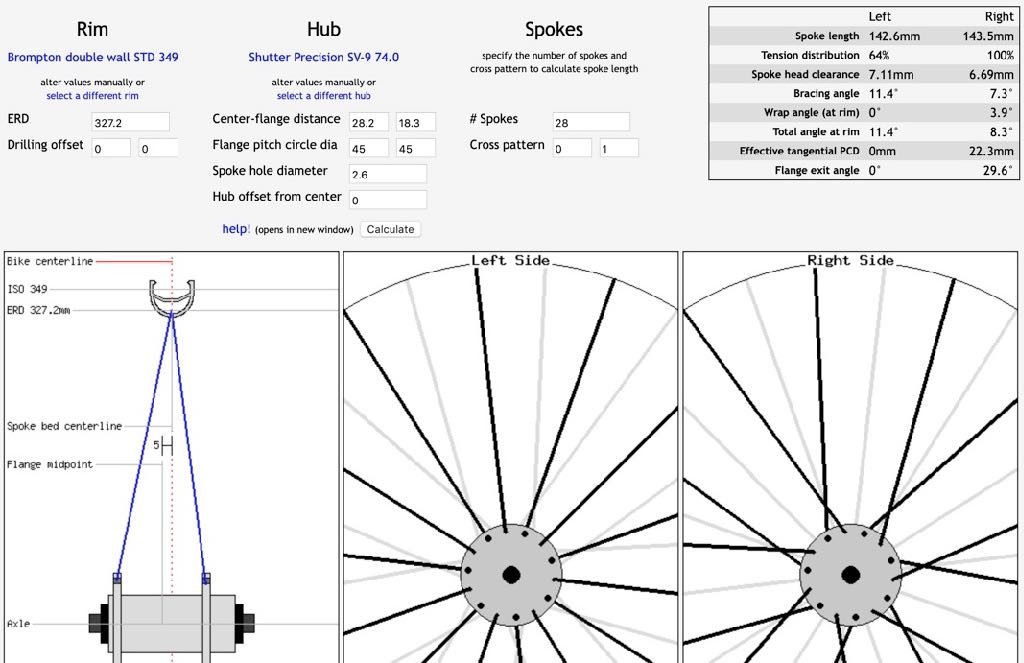1024x663 pixels.
Task: Click 'select a different rim' link
Action: (x=92, y=96)
